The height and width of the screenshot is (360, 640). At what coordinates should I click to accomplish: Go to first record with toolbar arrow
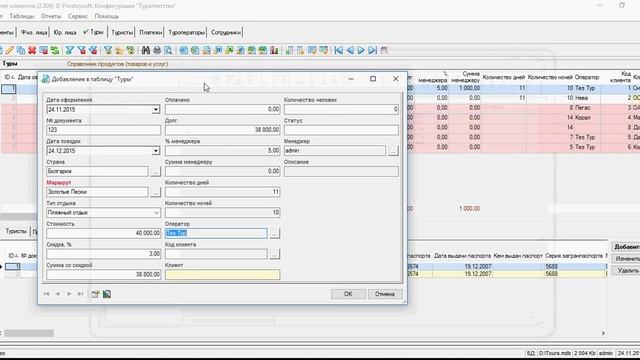(338, 50)
